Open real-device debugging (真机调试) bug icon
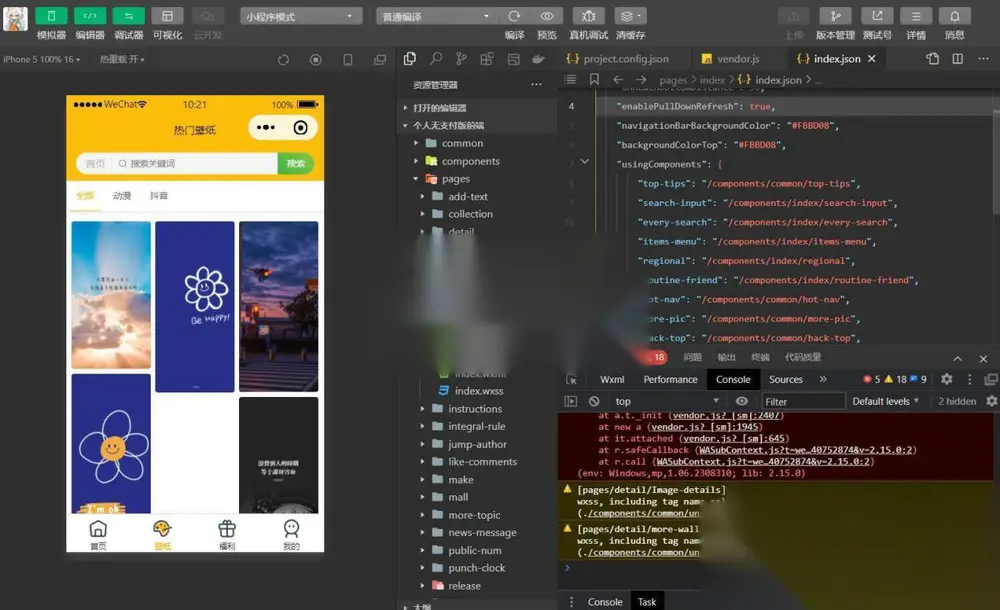This screenshot has width=1000, height=610. click(589, 16)
